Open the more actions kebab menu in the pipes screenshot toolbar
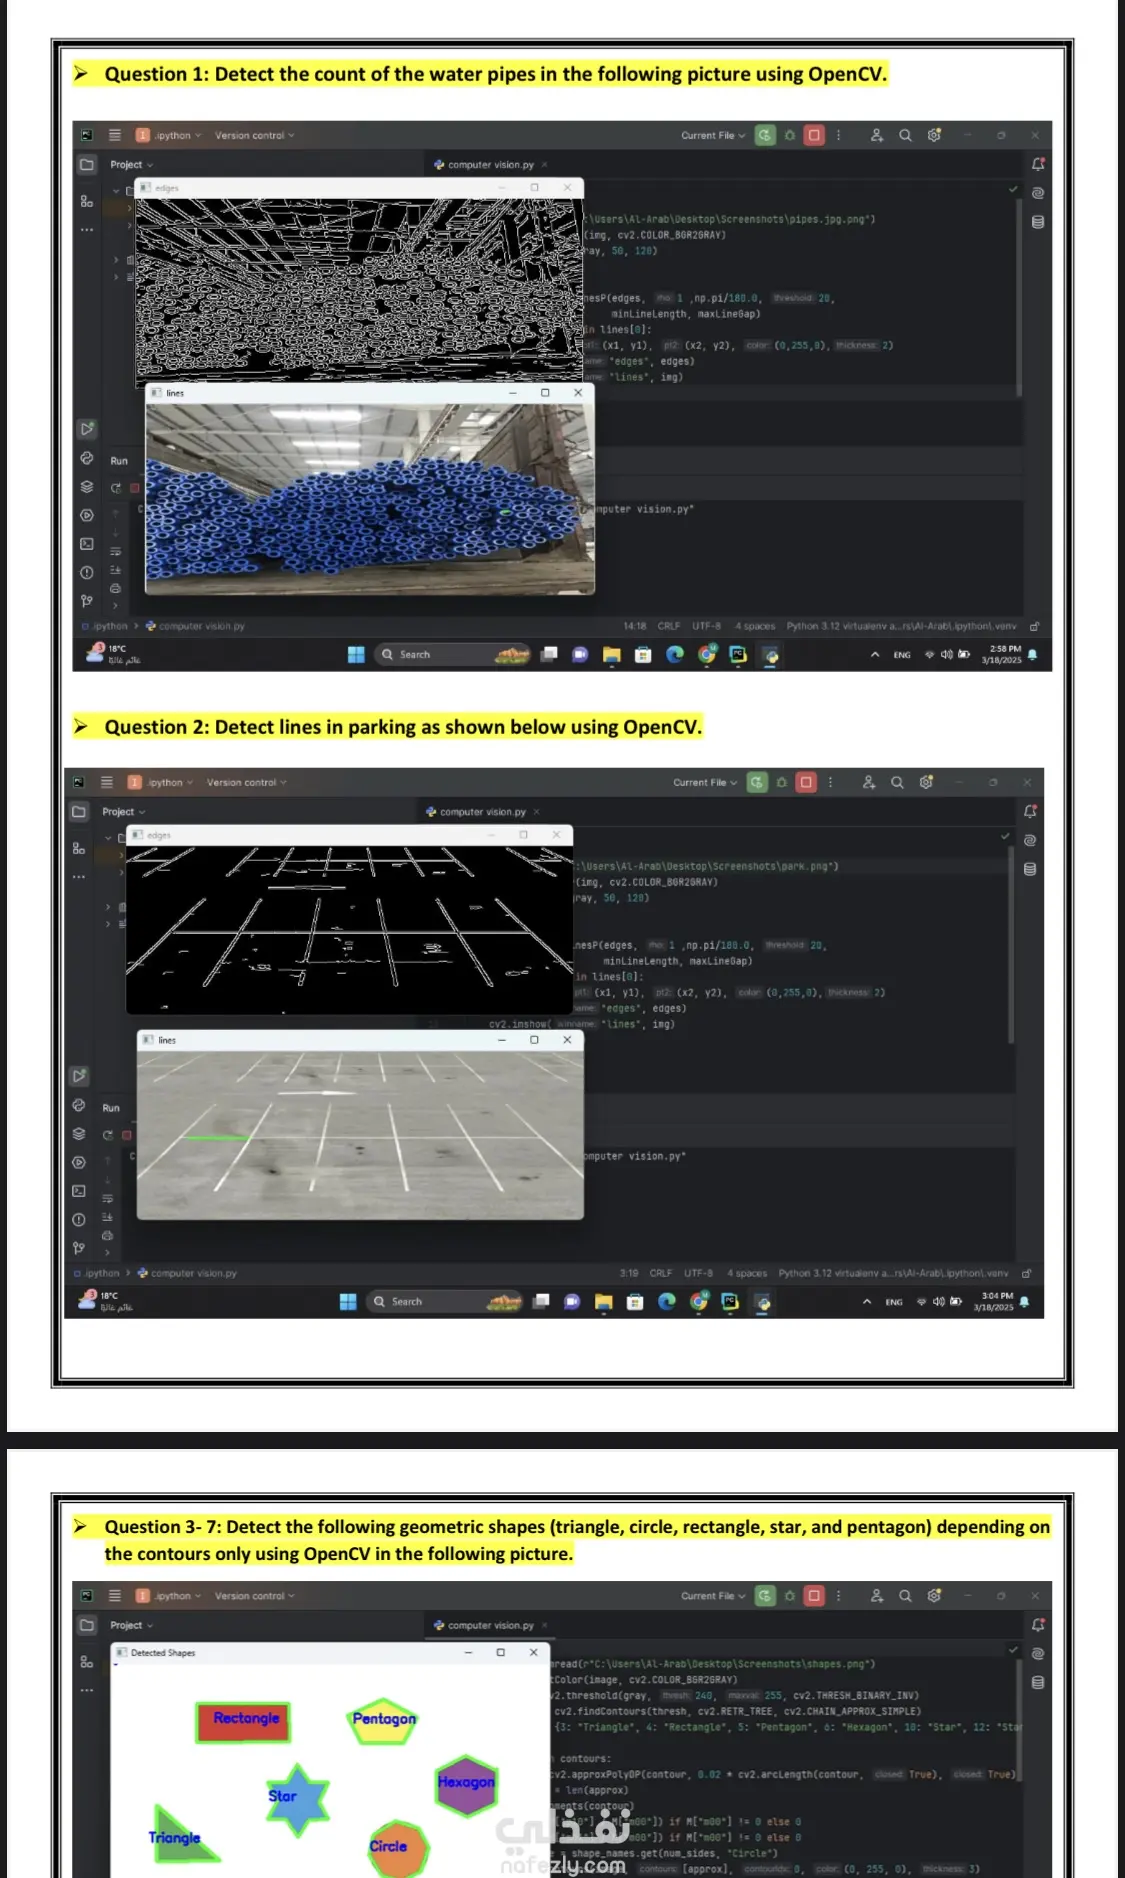 click(x=839, y=135)
